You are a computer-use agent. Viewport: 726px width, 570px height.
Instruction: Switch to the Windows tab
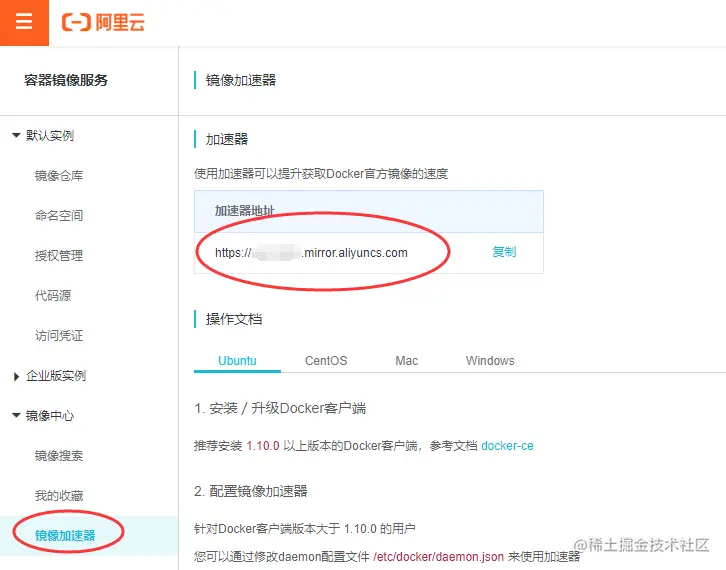490,361
